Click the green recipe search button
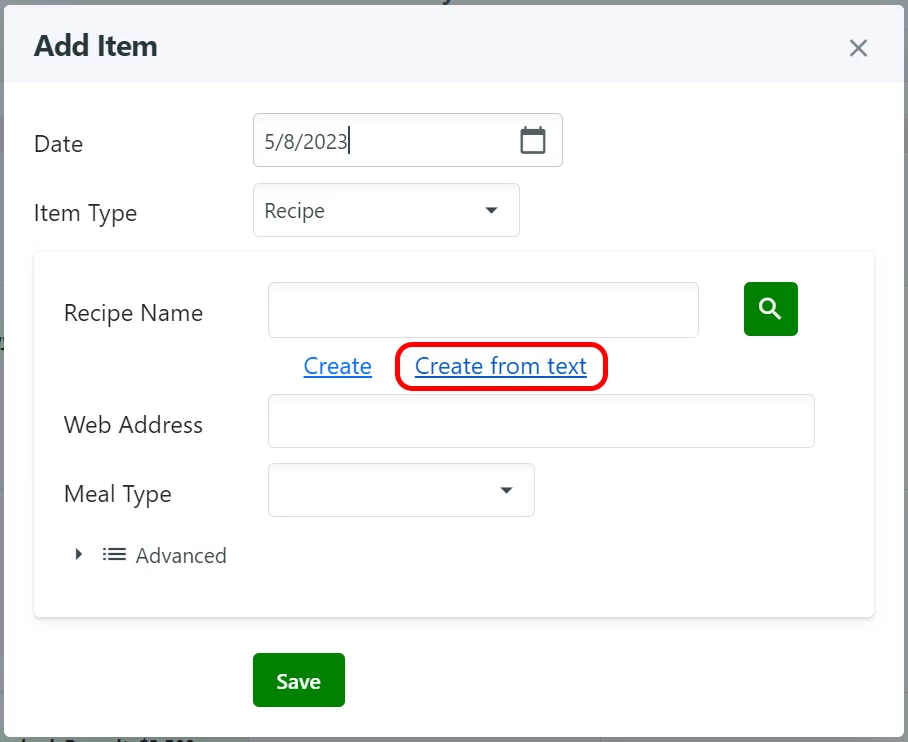Image resolution: width=908 pixels, height=742 pixels. (770, 309)
